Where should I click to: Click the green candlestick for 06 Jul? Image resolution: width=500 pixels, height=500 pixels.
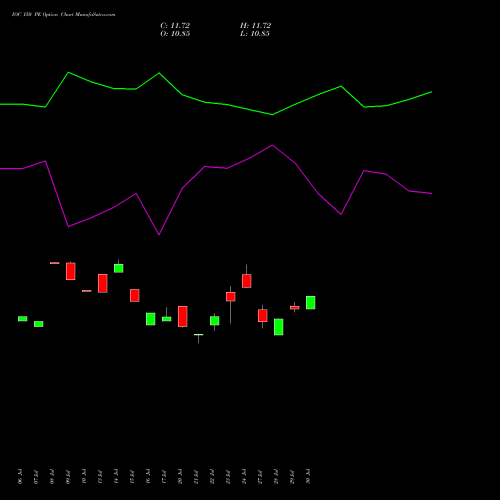[23, 319]
